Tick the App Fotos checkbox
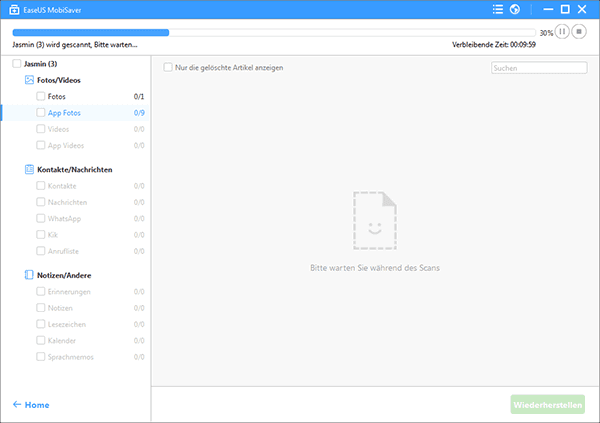The width and height of the screenshot is (600, 423). point(41,113)
